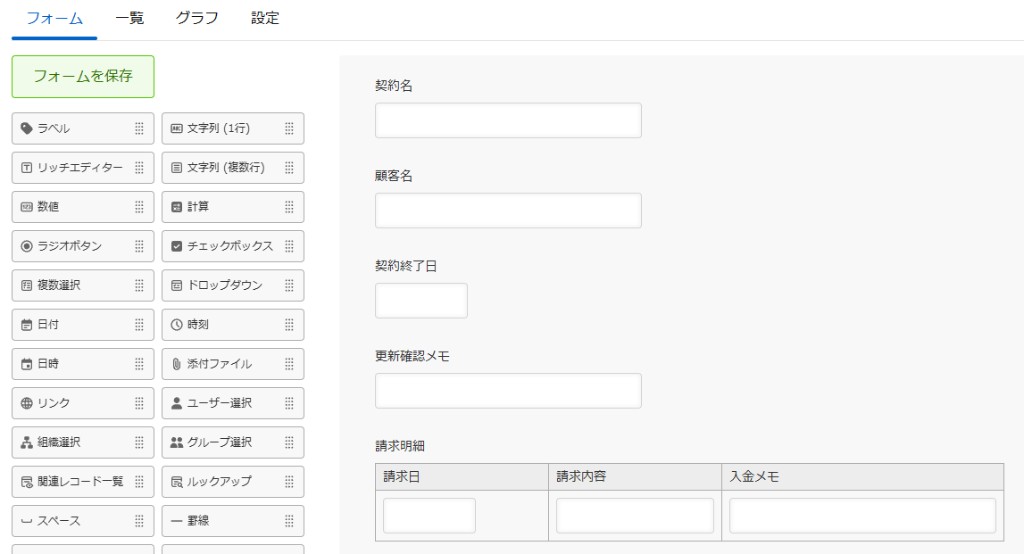1024x554 pixels.
Task: Click the ラベル tag icon
Action: (x=27, y=128)
